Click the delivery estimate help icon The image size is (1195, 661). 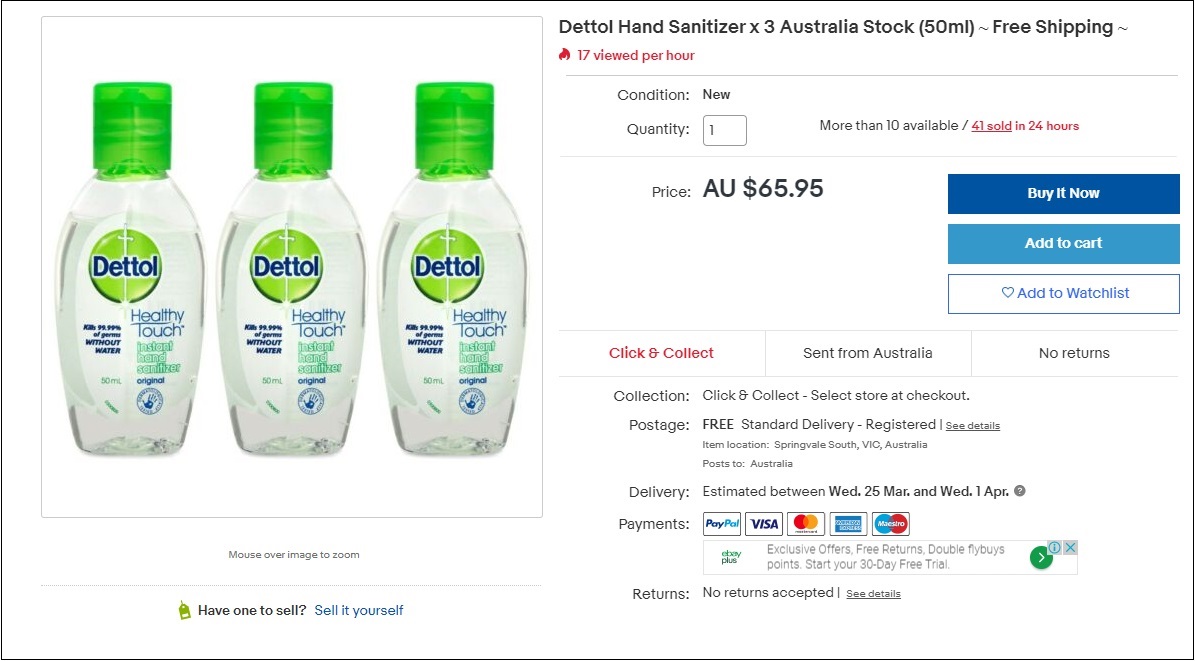pyautogui.click(x=1020, y=492)
